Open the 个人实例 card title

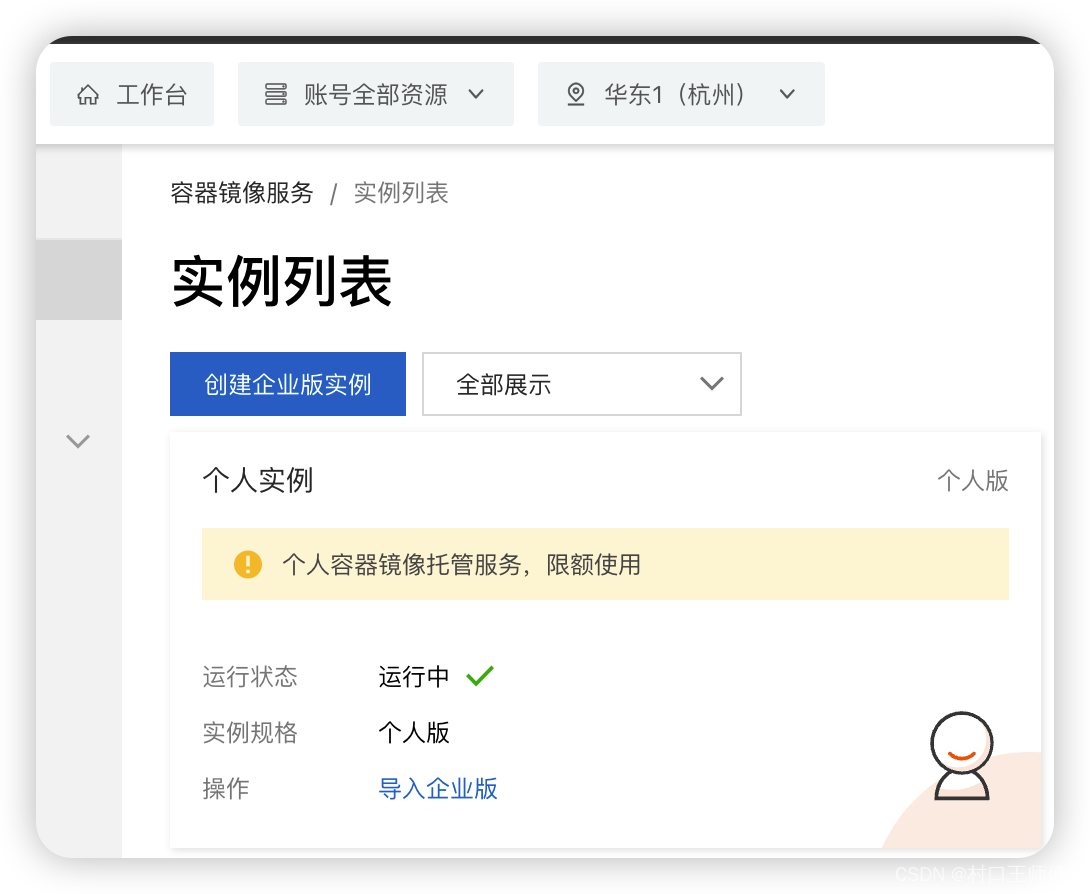pyautogui.click(x=258, y=480)
